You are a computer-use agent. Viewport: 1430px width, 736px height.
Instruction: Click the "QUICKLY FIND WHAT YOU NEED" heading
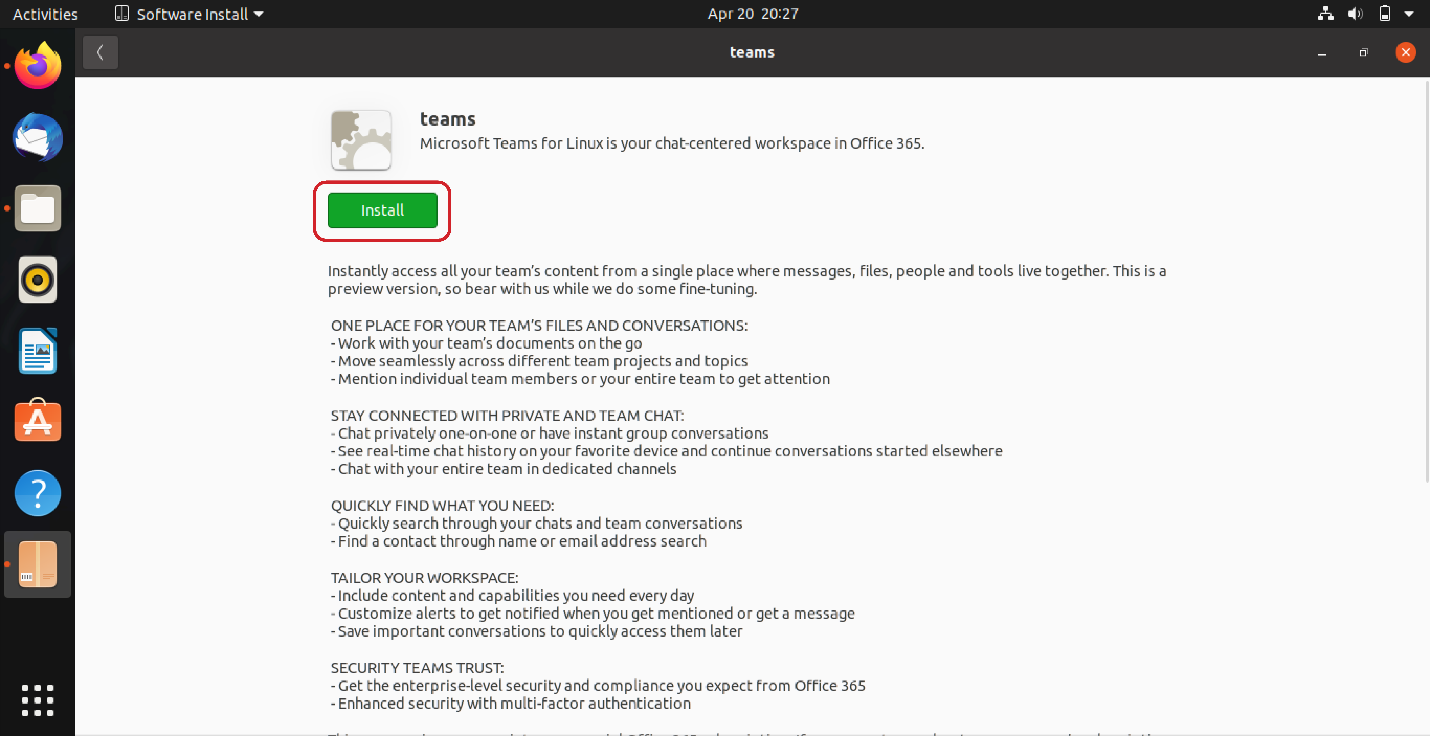coord(443,505)
